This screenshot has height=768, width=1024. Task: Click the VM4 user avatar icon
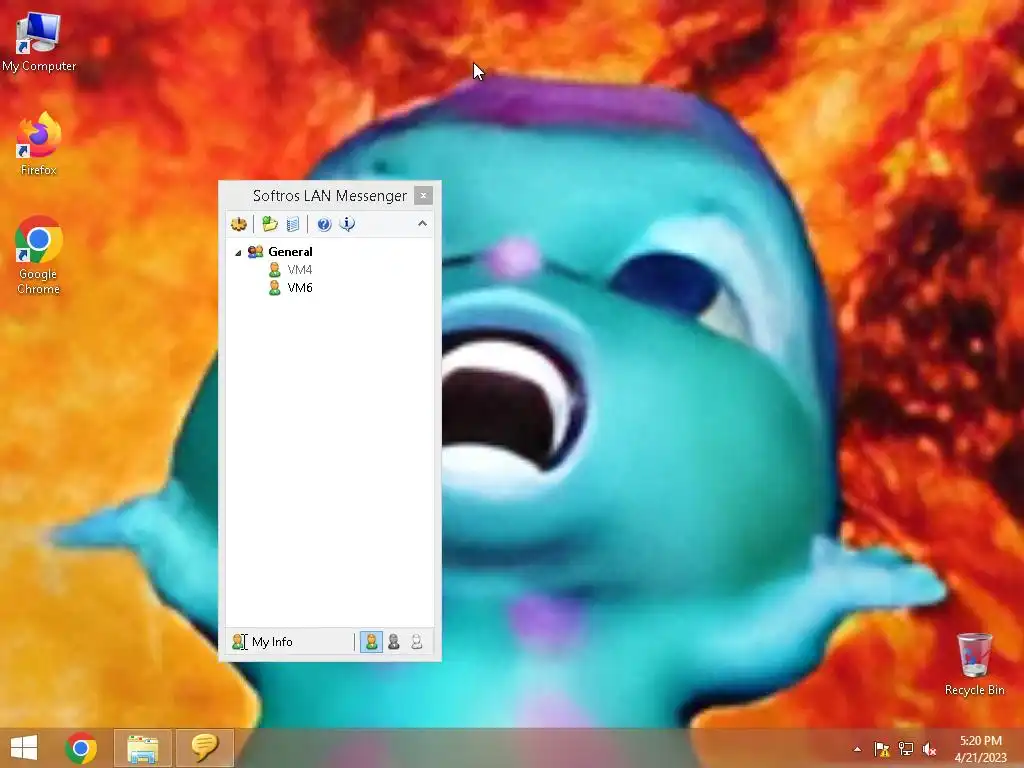[x=275, y=270]
